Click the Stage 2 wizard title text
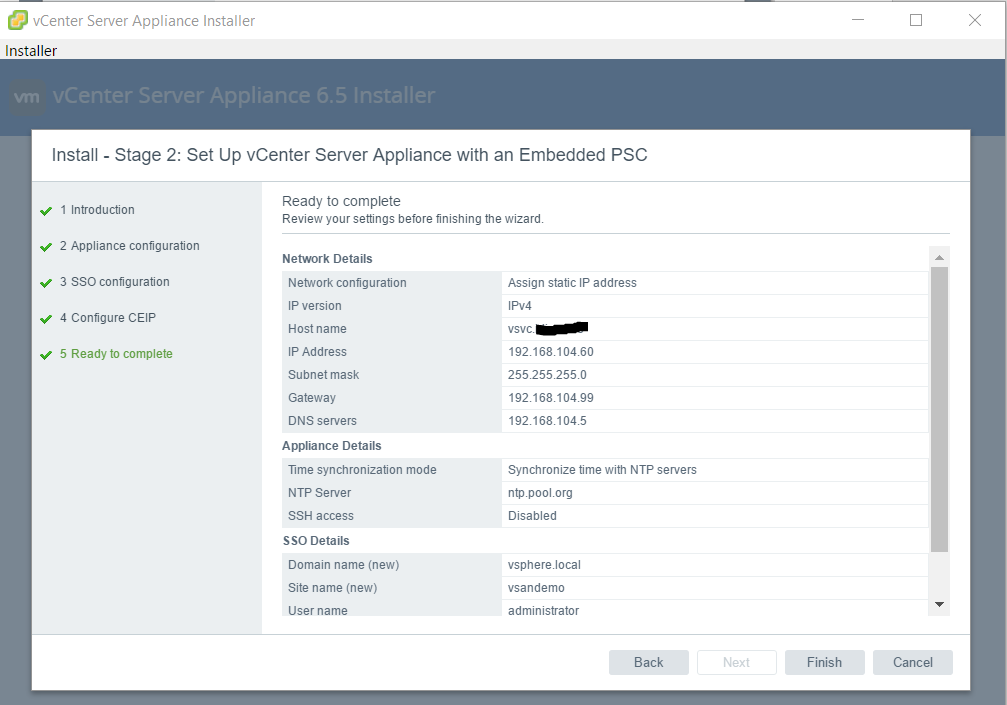This screenshot has width=1007, height=705. tap(349, 155)
